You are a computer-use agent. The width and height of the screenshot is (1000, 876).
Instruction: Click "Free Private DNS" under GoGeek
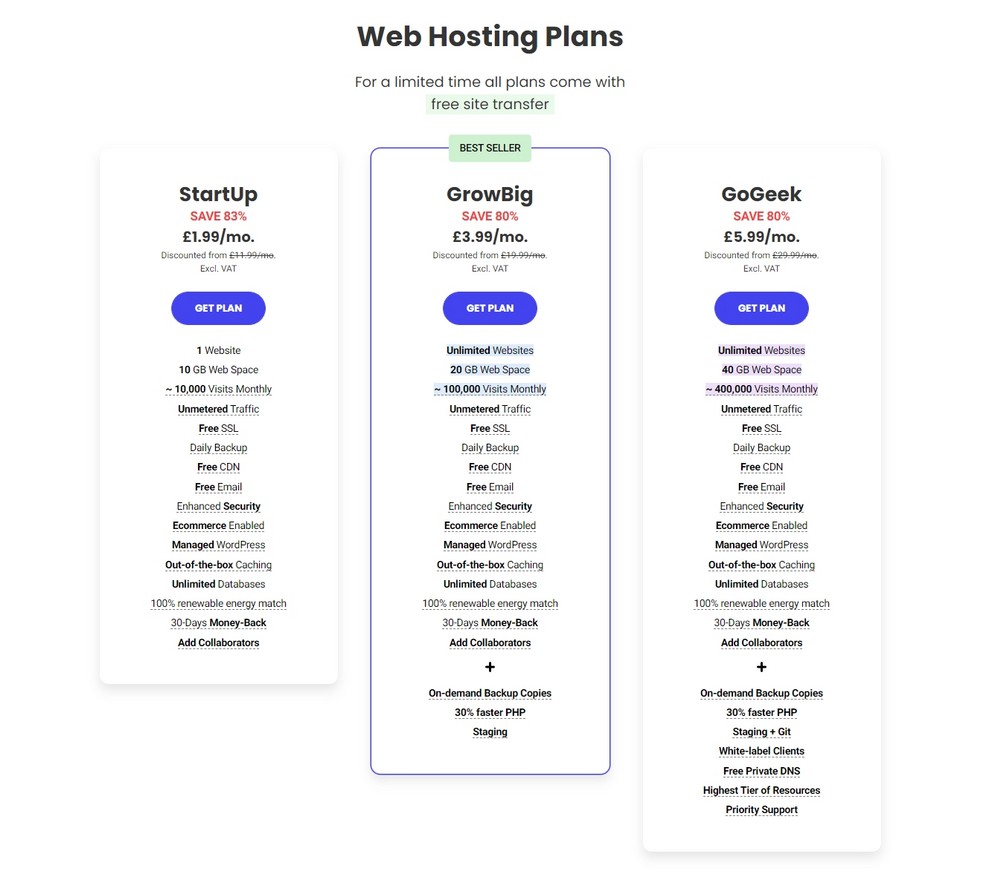click(761, 771)
